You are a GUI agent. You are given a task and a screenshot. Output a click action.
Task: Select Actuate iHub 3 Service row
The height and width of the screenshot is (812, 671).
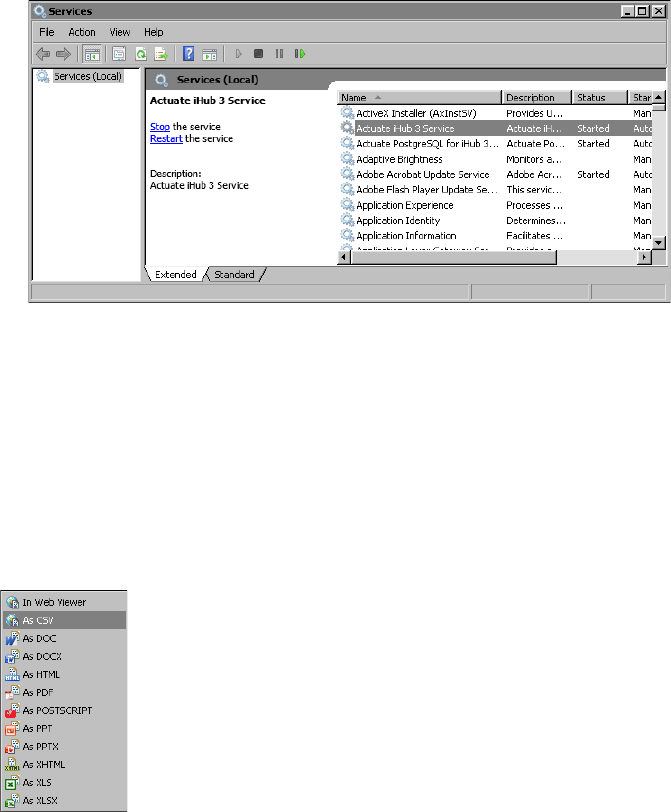495,128
